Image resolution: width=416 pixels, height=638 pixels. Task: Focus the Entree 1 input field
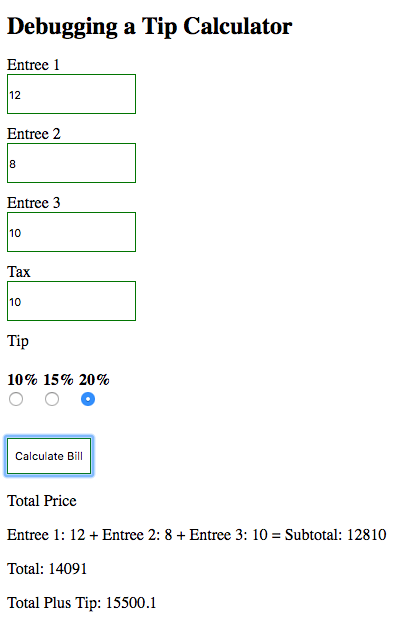coord(71,94)
